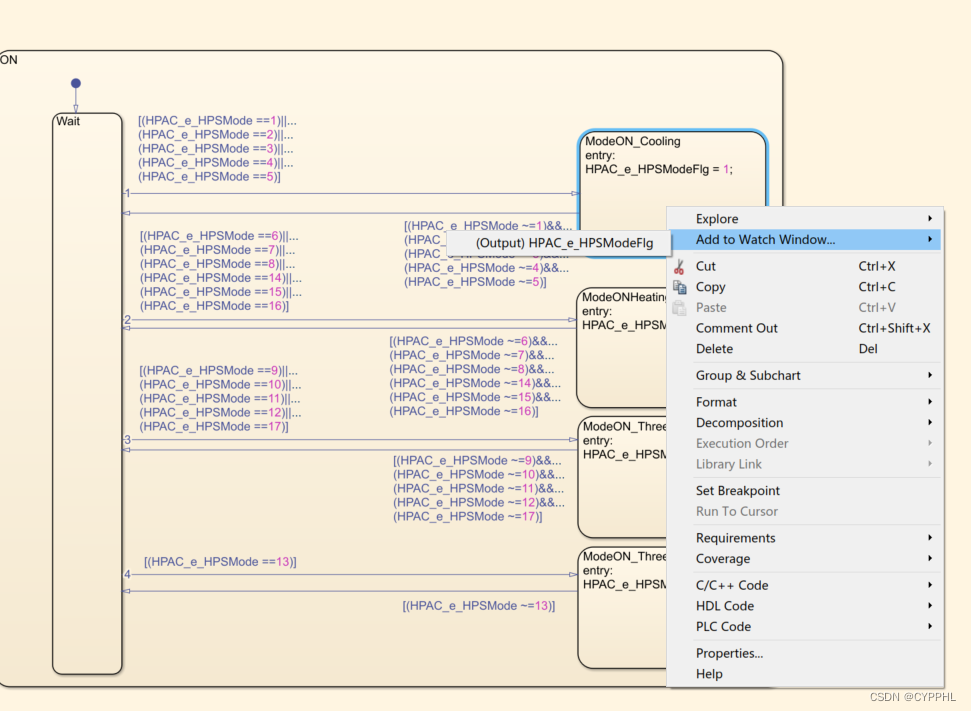The height and width of the screenshot is (711, 971).
Task: Expand the arrow beside Coverage
Action: [x=930, y=559]
